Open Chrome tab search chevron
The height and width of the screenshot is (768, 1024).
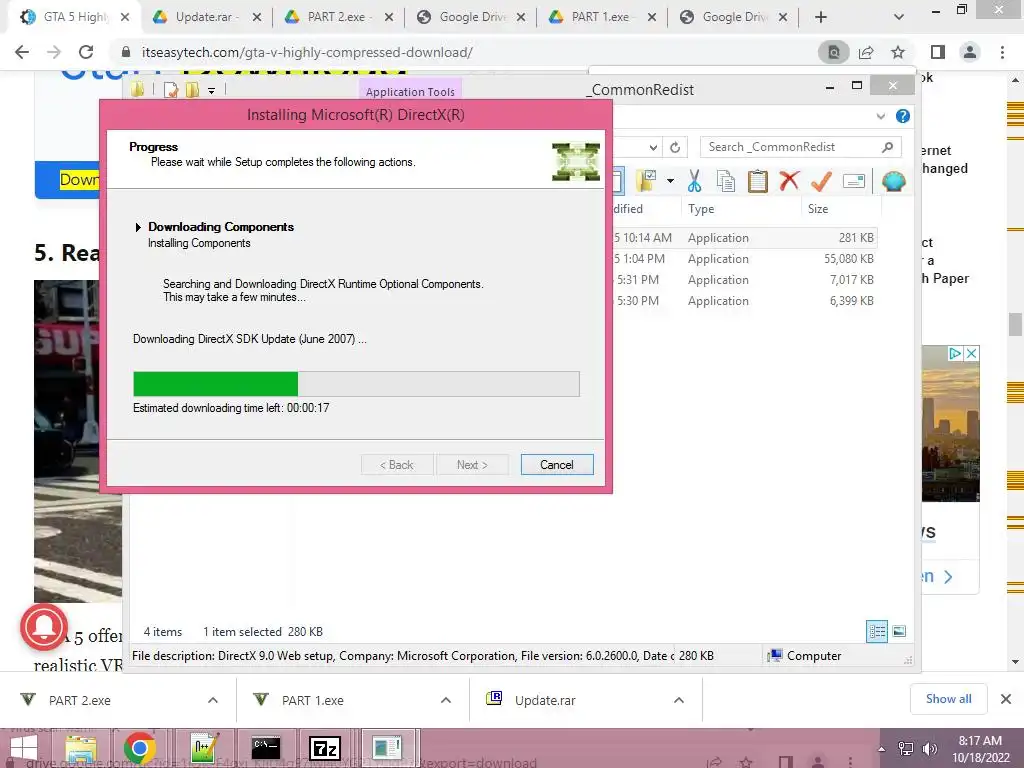pyautogui.click(x=899, y=17)
